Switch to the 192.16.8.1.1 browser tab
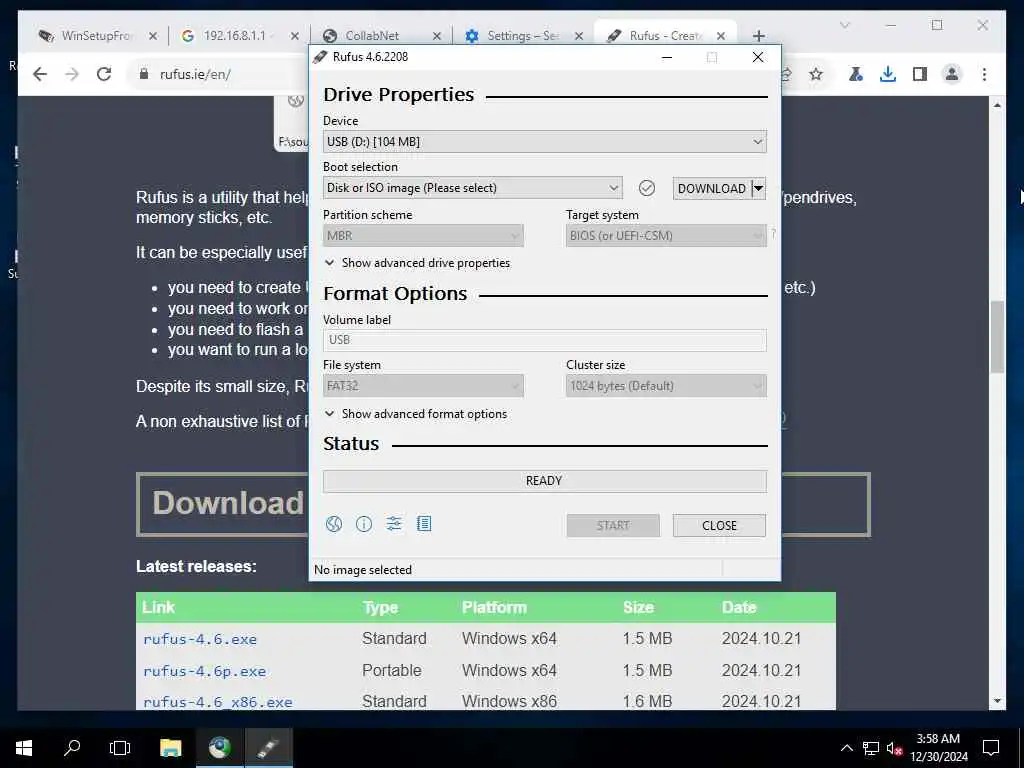1024x768 pixels. [229, 36]
